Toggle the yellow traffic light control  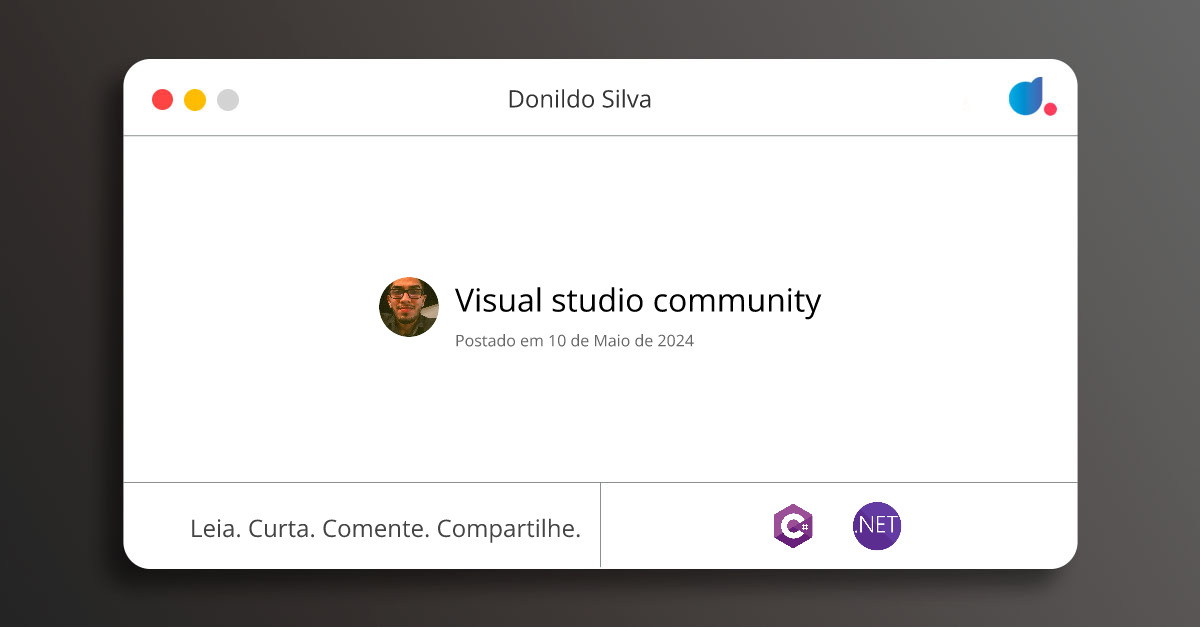195,99
